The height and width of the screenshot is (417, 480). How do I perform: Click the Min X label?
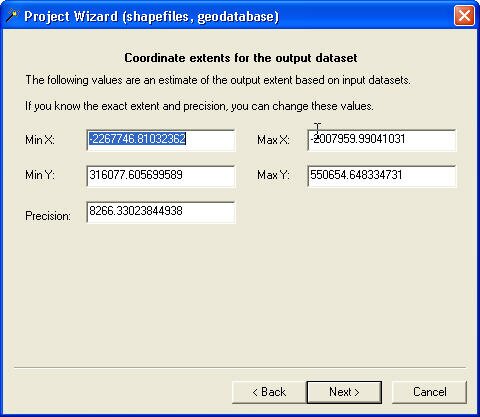[x=40, y=140]
